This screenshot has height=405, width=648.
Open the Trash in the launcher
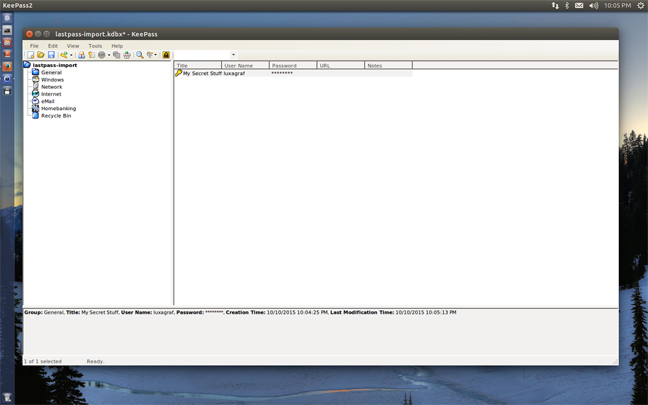point(7,398)
